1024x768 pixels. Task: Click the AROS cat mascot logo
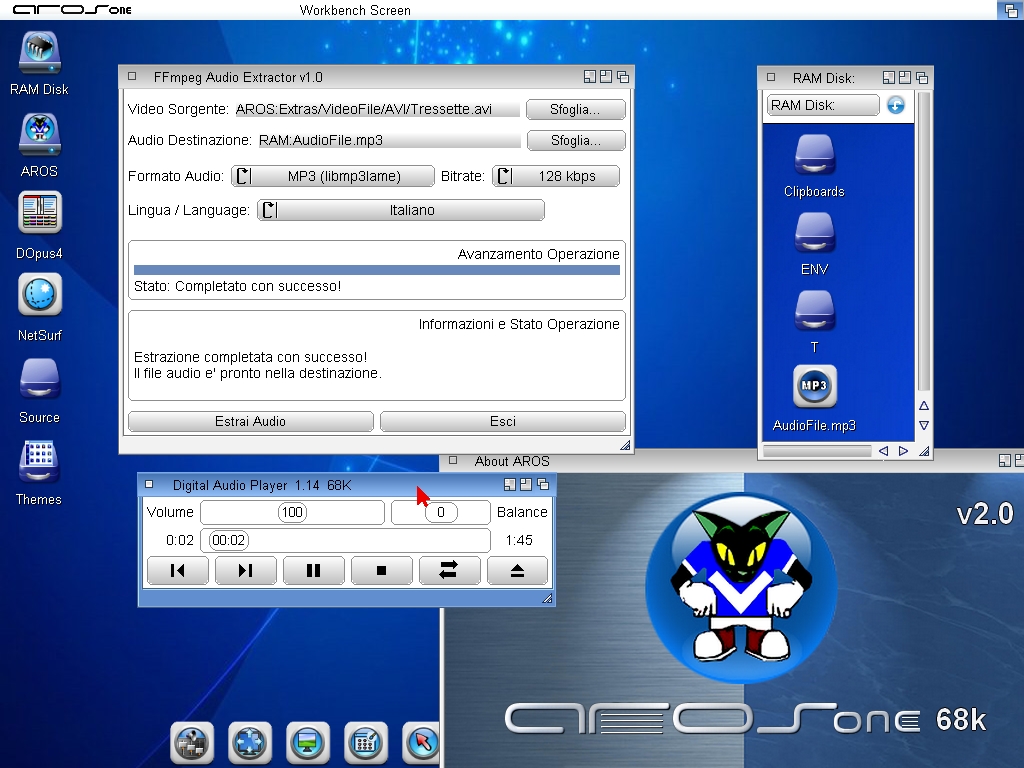tap(741, 588)
